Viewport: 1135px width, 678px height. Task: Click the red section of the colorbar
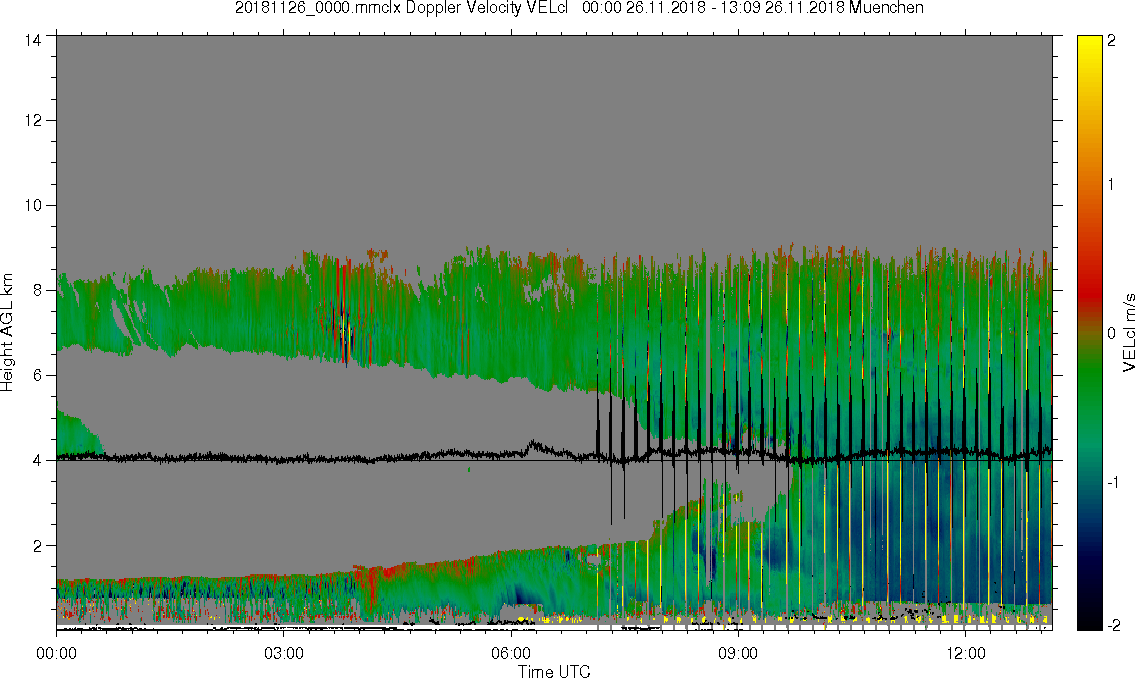(1089, 289)
